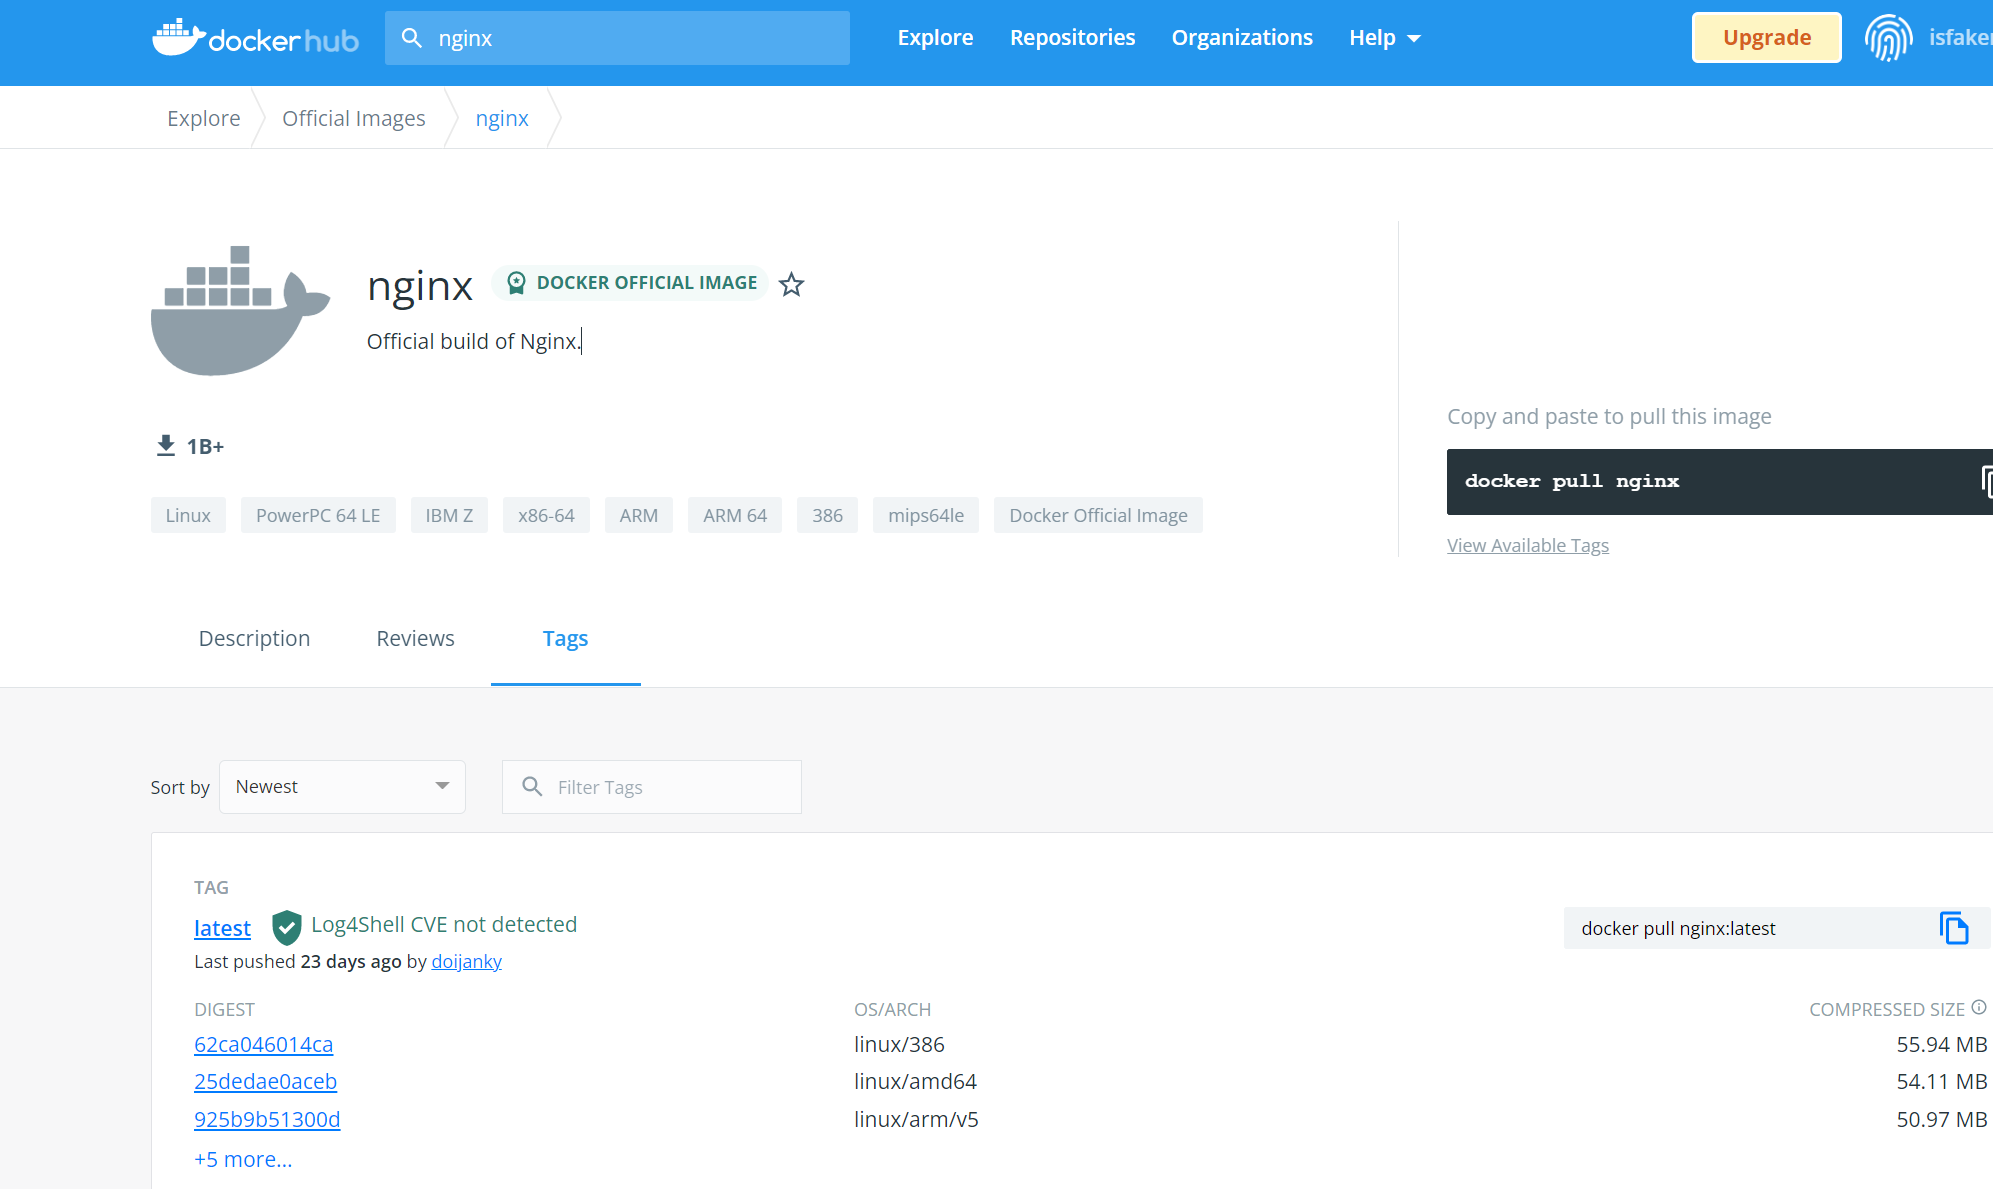This screenshot has height=1189, width=1993.
Task: Open the Sort by Newest dropdown
Action: (342, 787)
